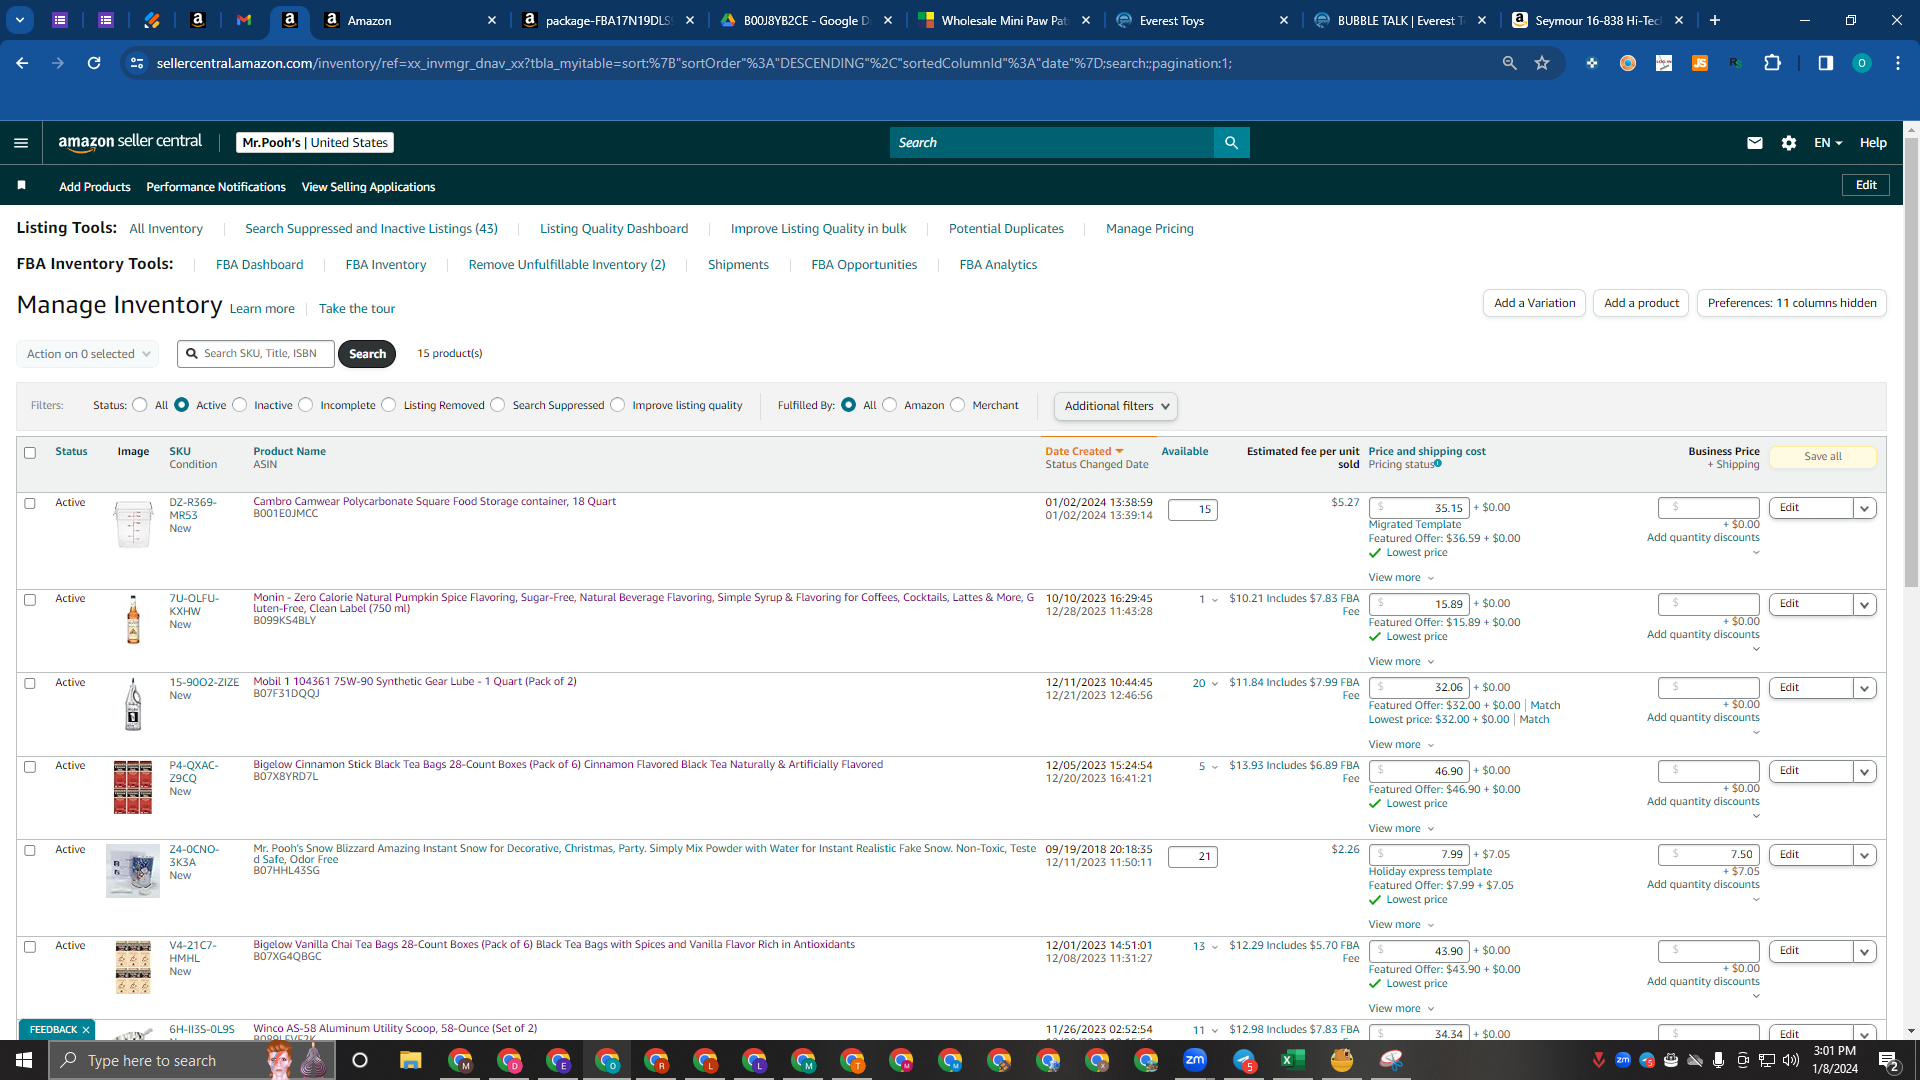
Task: Open Zoom from the taskbar
Action: pos(1194,1060)
